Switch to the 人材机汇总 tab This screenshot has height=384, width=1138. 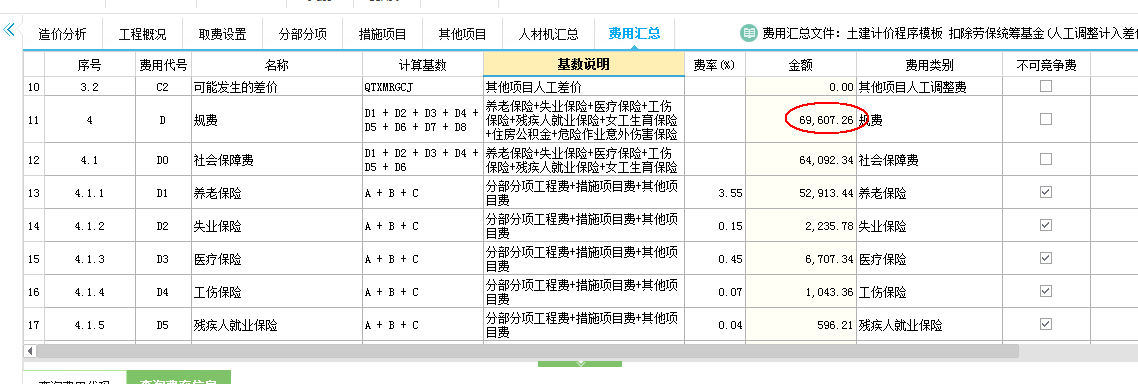549,34
